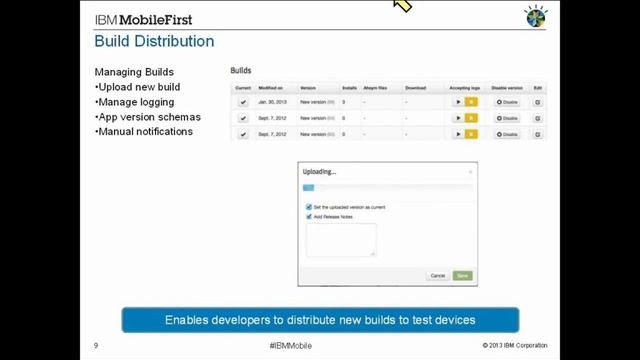Click the log play icon for Jan. 30, 2013 build

pos(458,102)
